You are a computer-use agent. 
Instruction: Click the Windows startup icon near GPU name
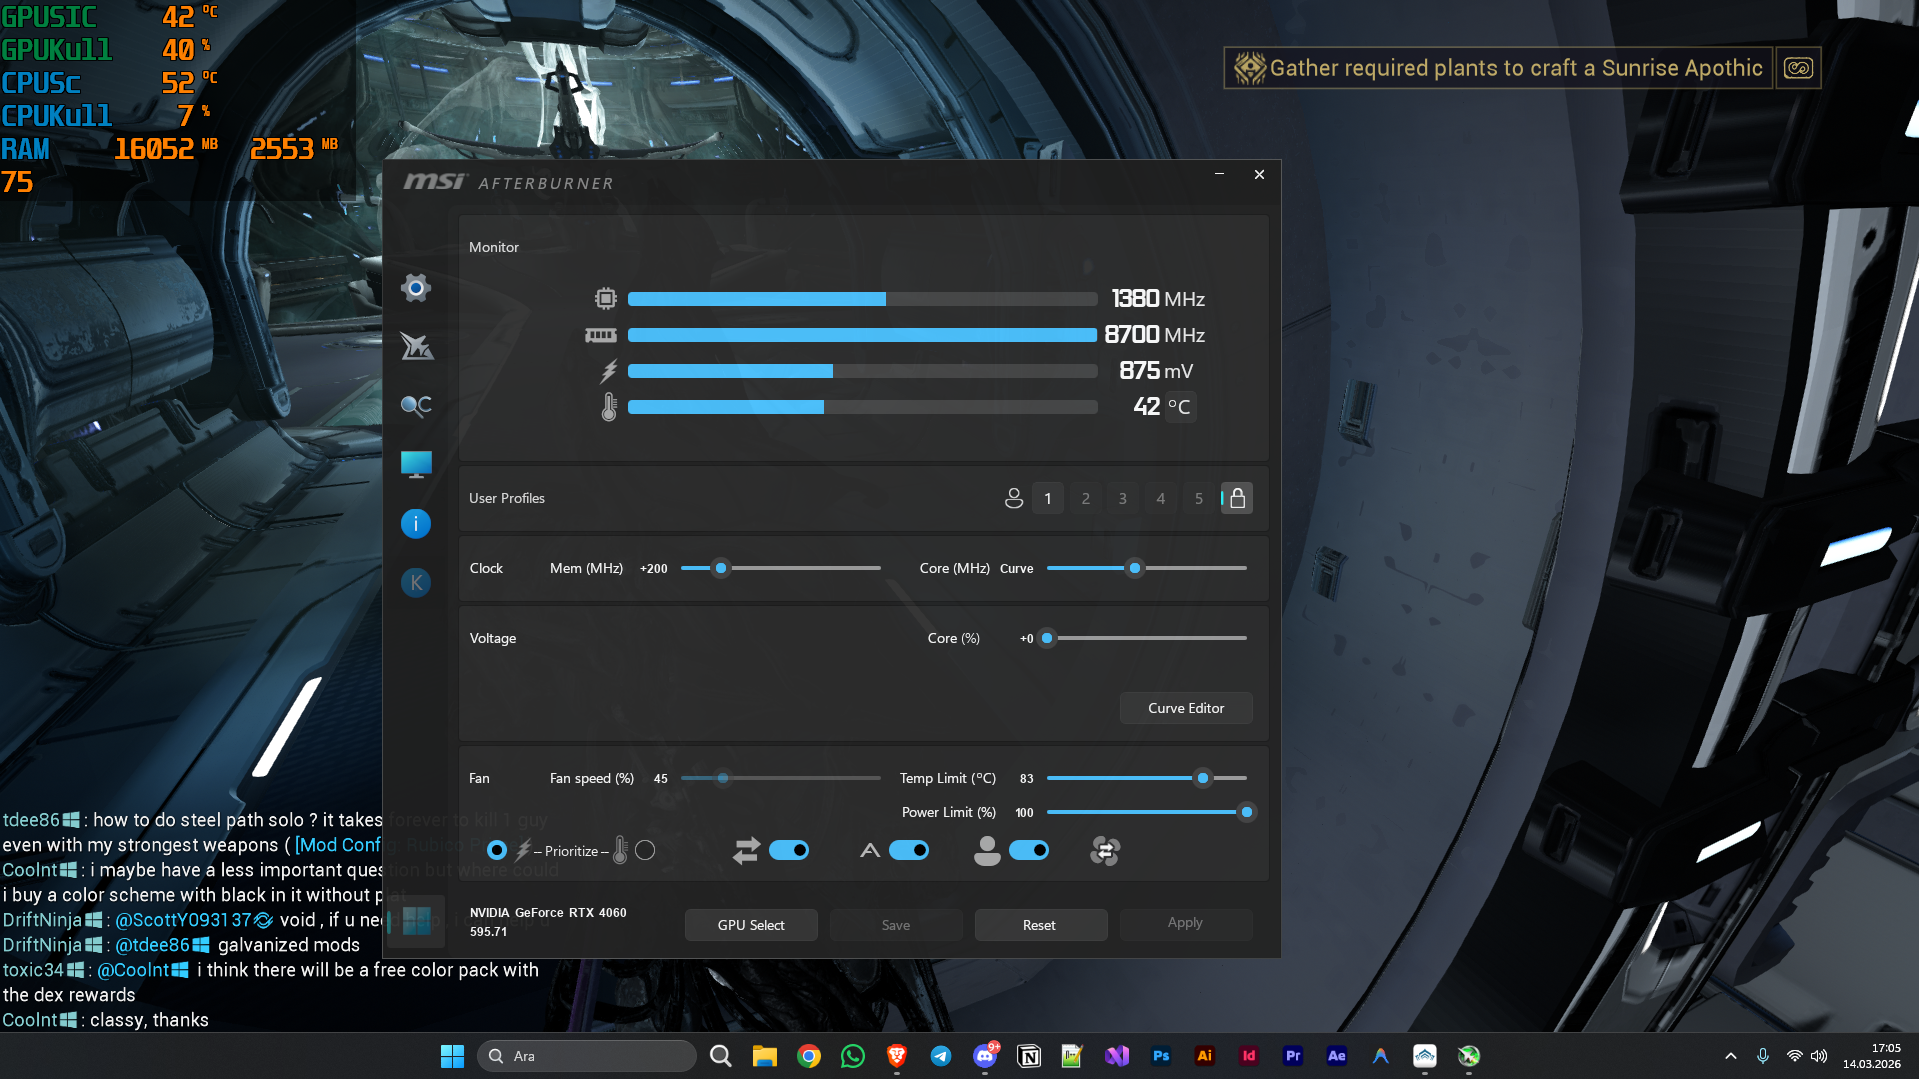[416, 921]
